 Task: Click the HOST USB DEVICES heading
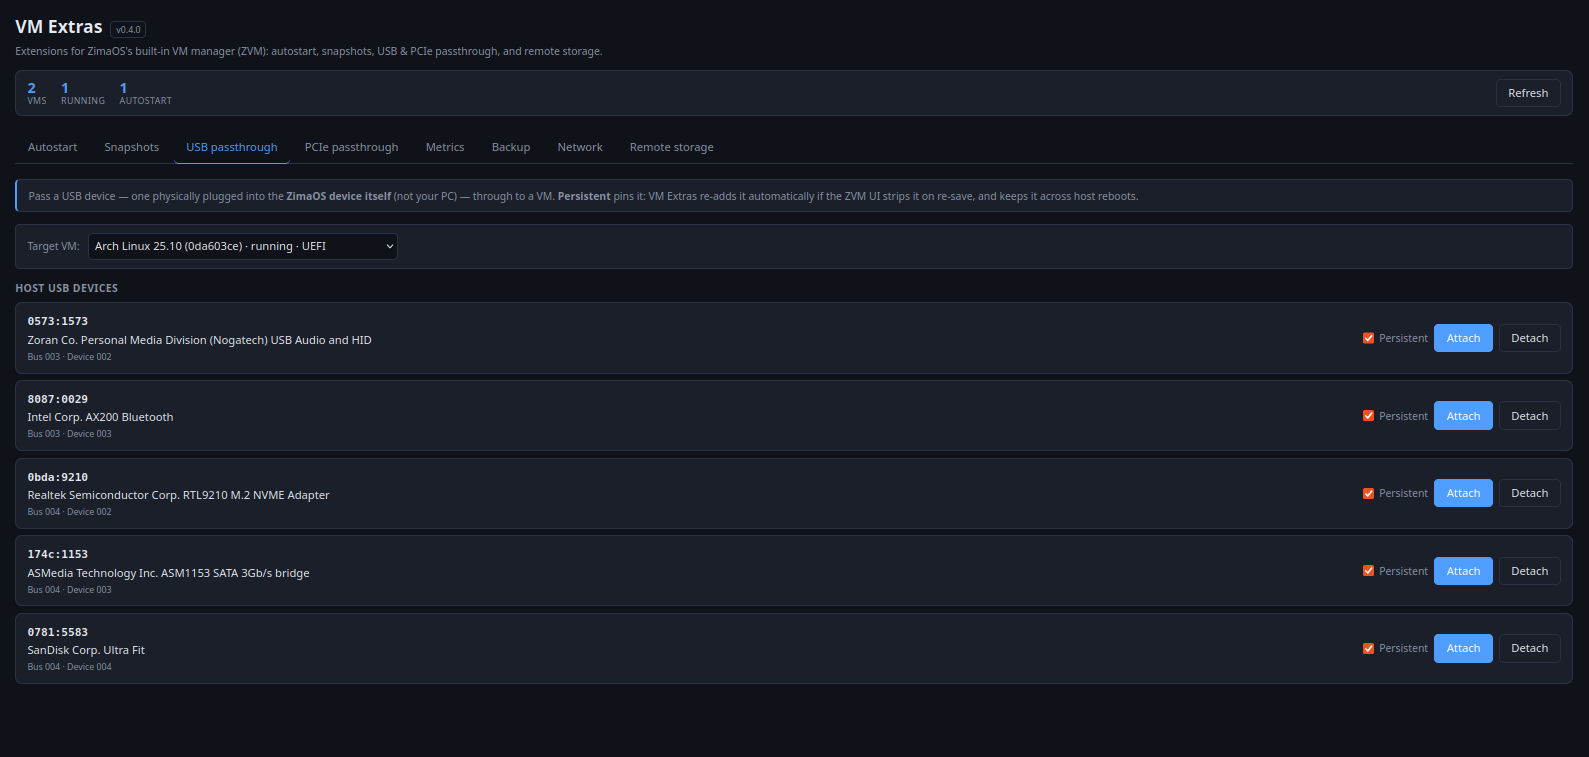point(66,288)
